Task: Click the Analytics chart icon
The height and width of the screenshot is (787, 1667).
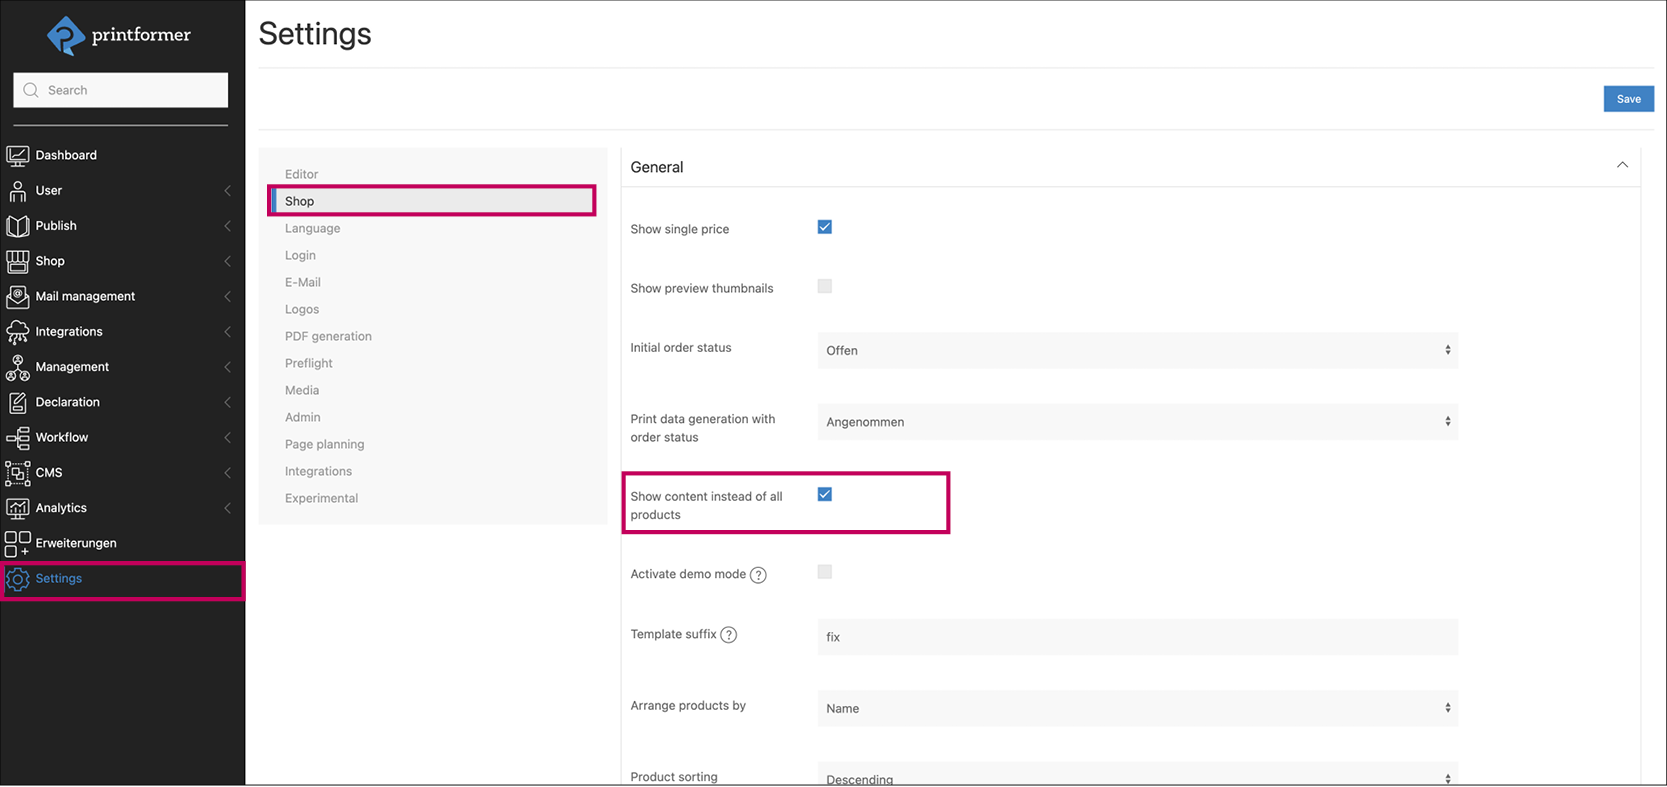Action: click(x=17, y=508)
